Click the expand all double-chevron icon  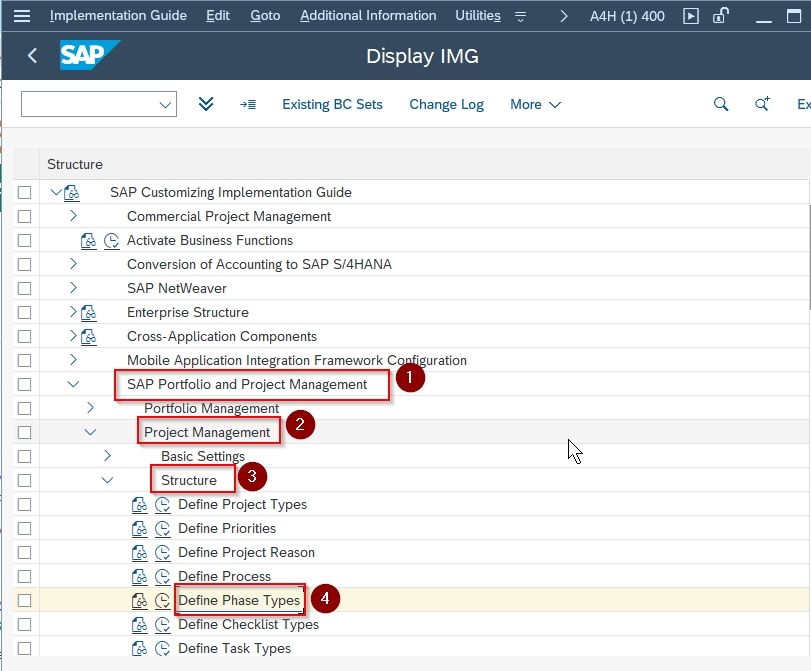(206, 104)
